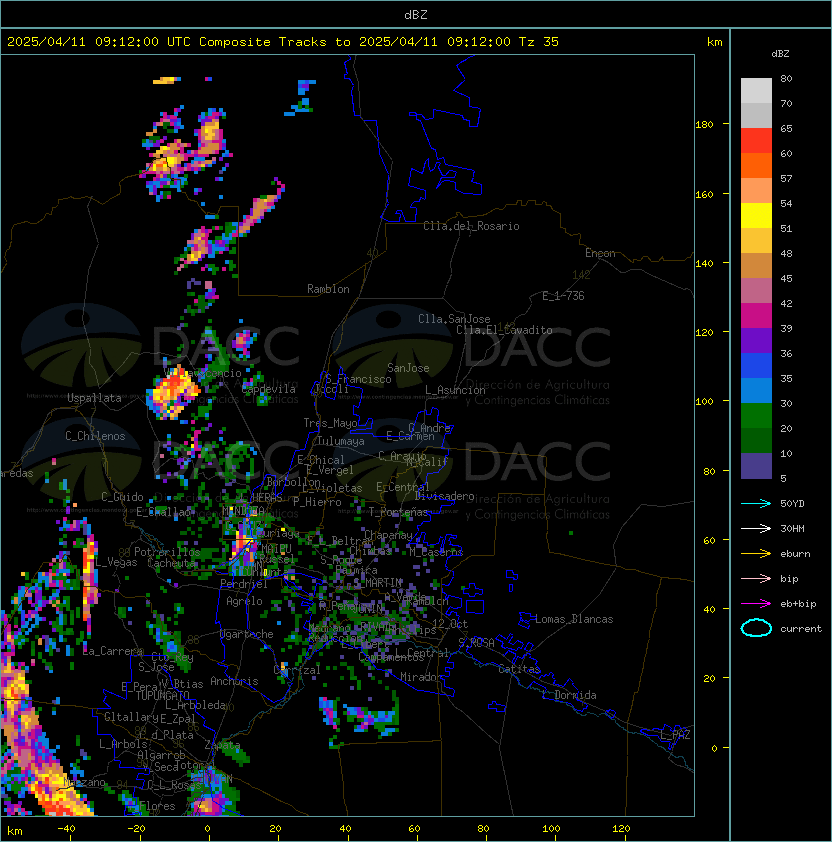
Task: Click the 'Ramblon' place label
Action: 328,289
